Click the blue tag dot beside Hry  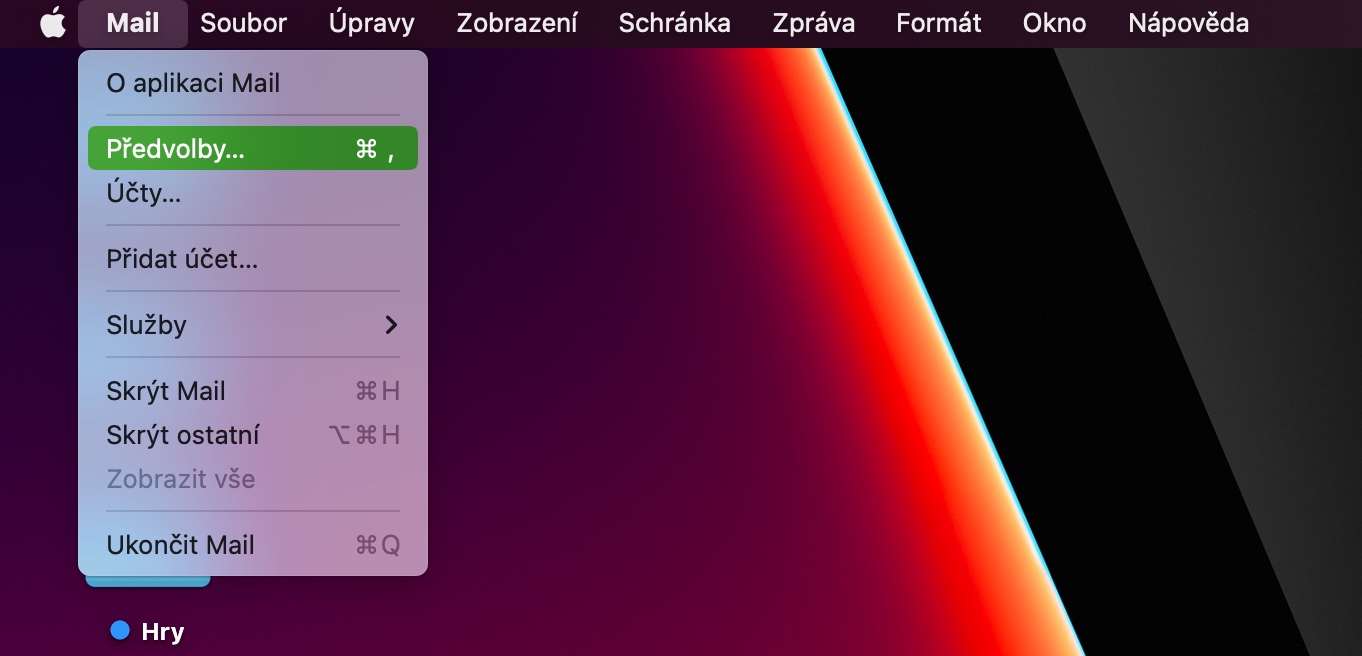click(x=120, y=630)
